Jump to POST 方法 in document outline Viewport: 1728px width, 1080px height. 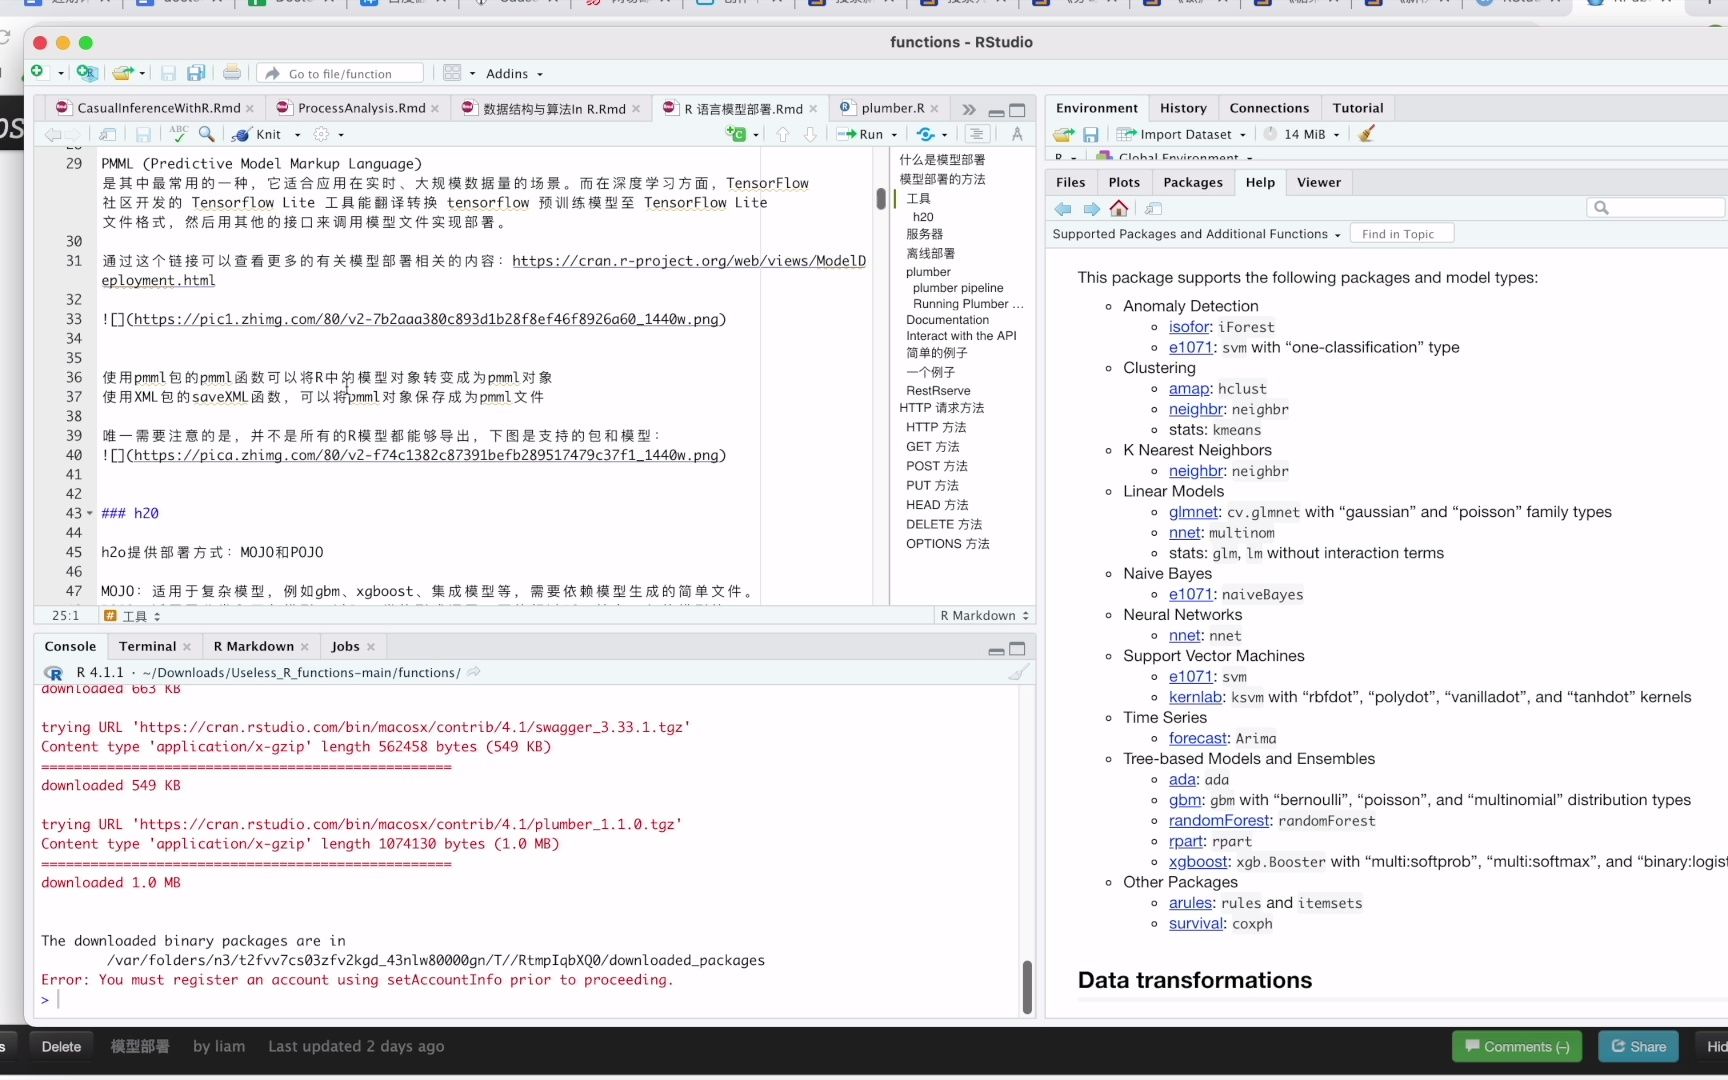[x=936, y=466]
